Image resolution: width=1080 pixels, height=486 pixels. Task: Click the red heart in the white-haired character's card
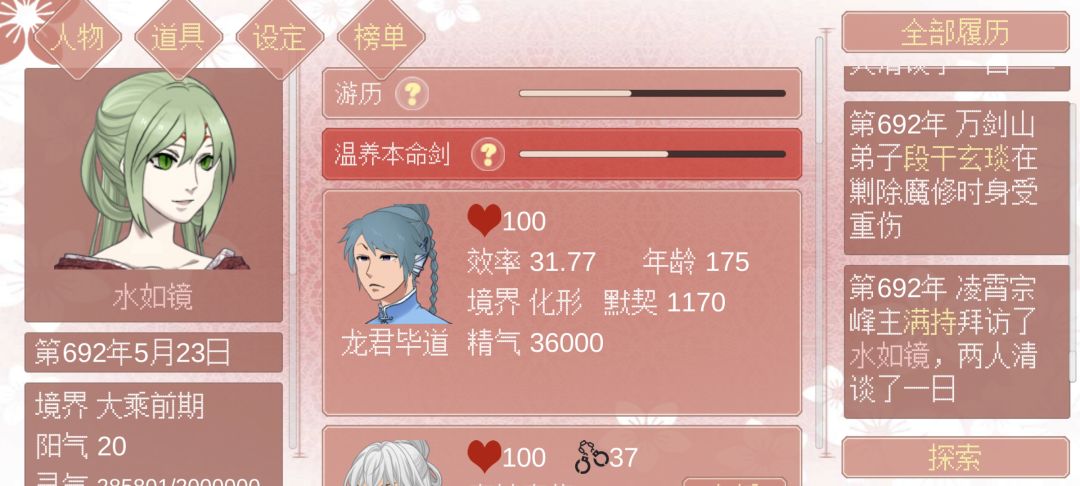(484, 456)
